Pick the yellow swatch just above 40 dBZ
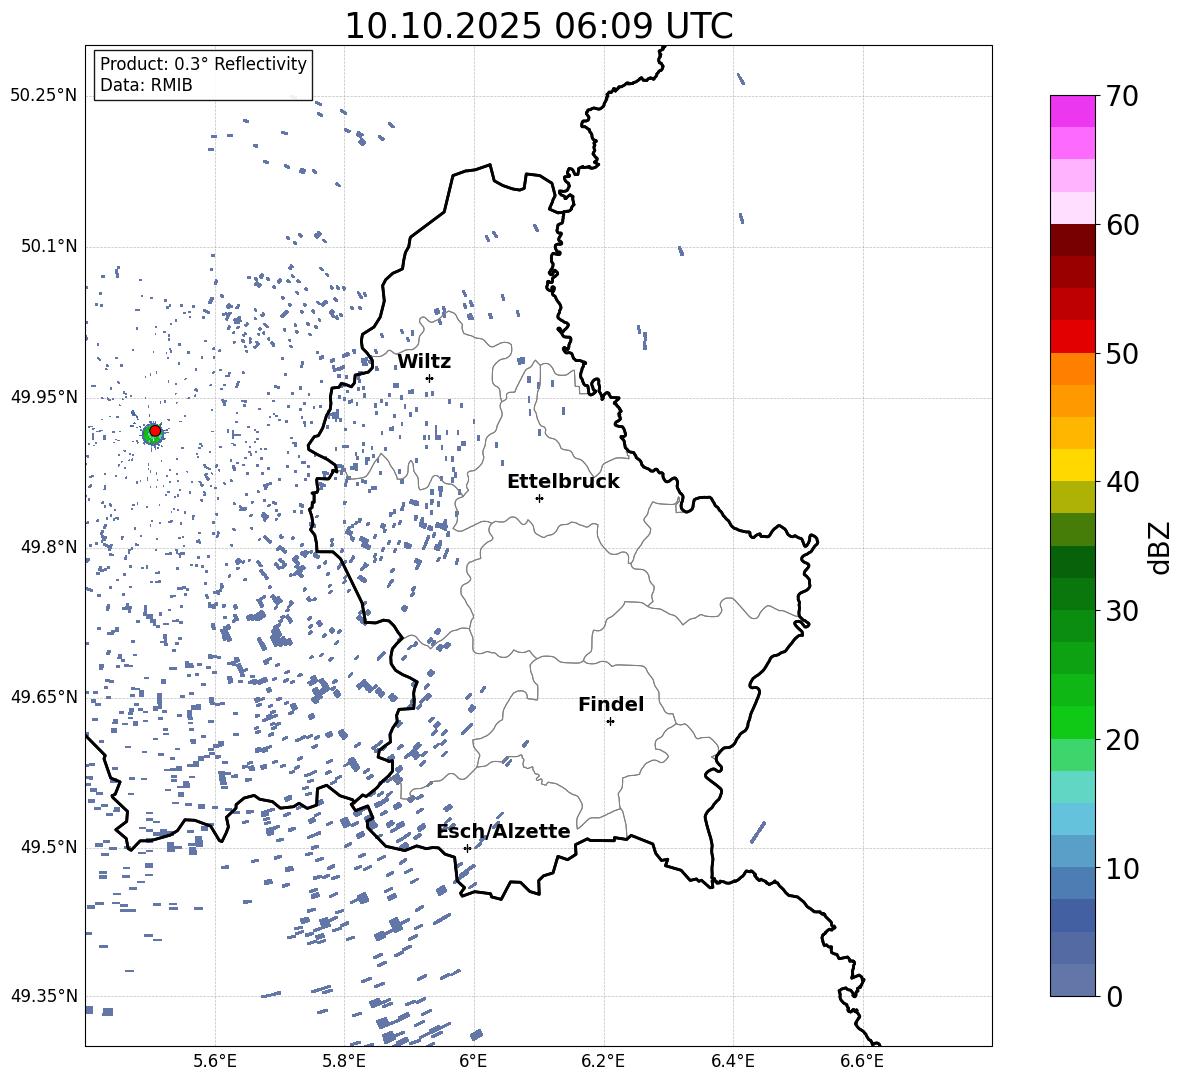 point(1072,465)
